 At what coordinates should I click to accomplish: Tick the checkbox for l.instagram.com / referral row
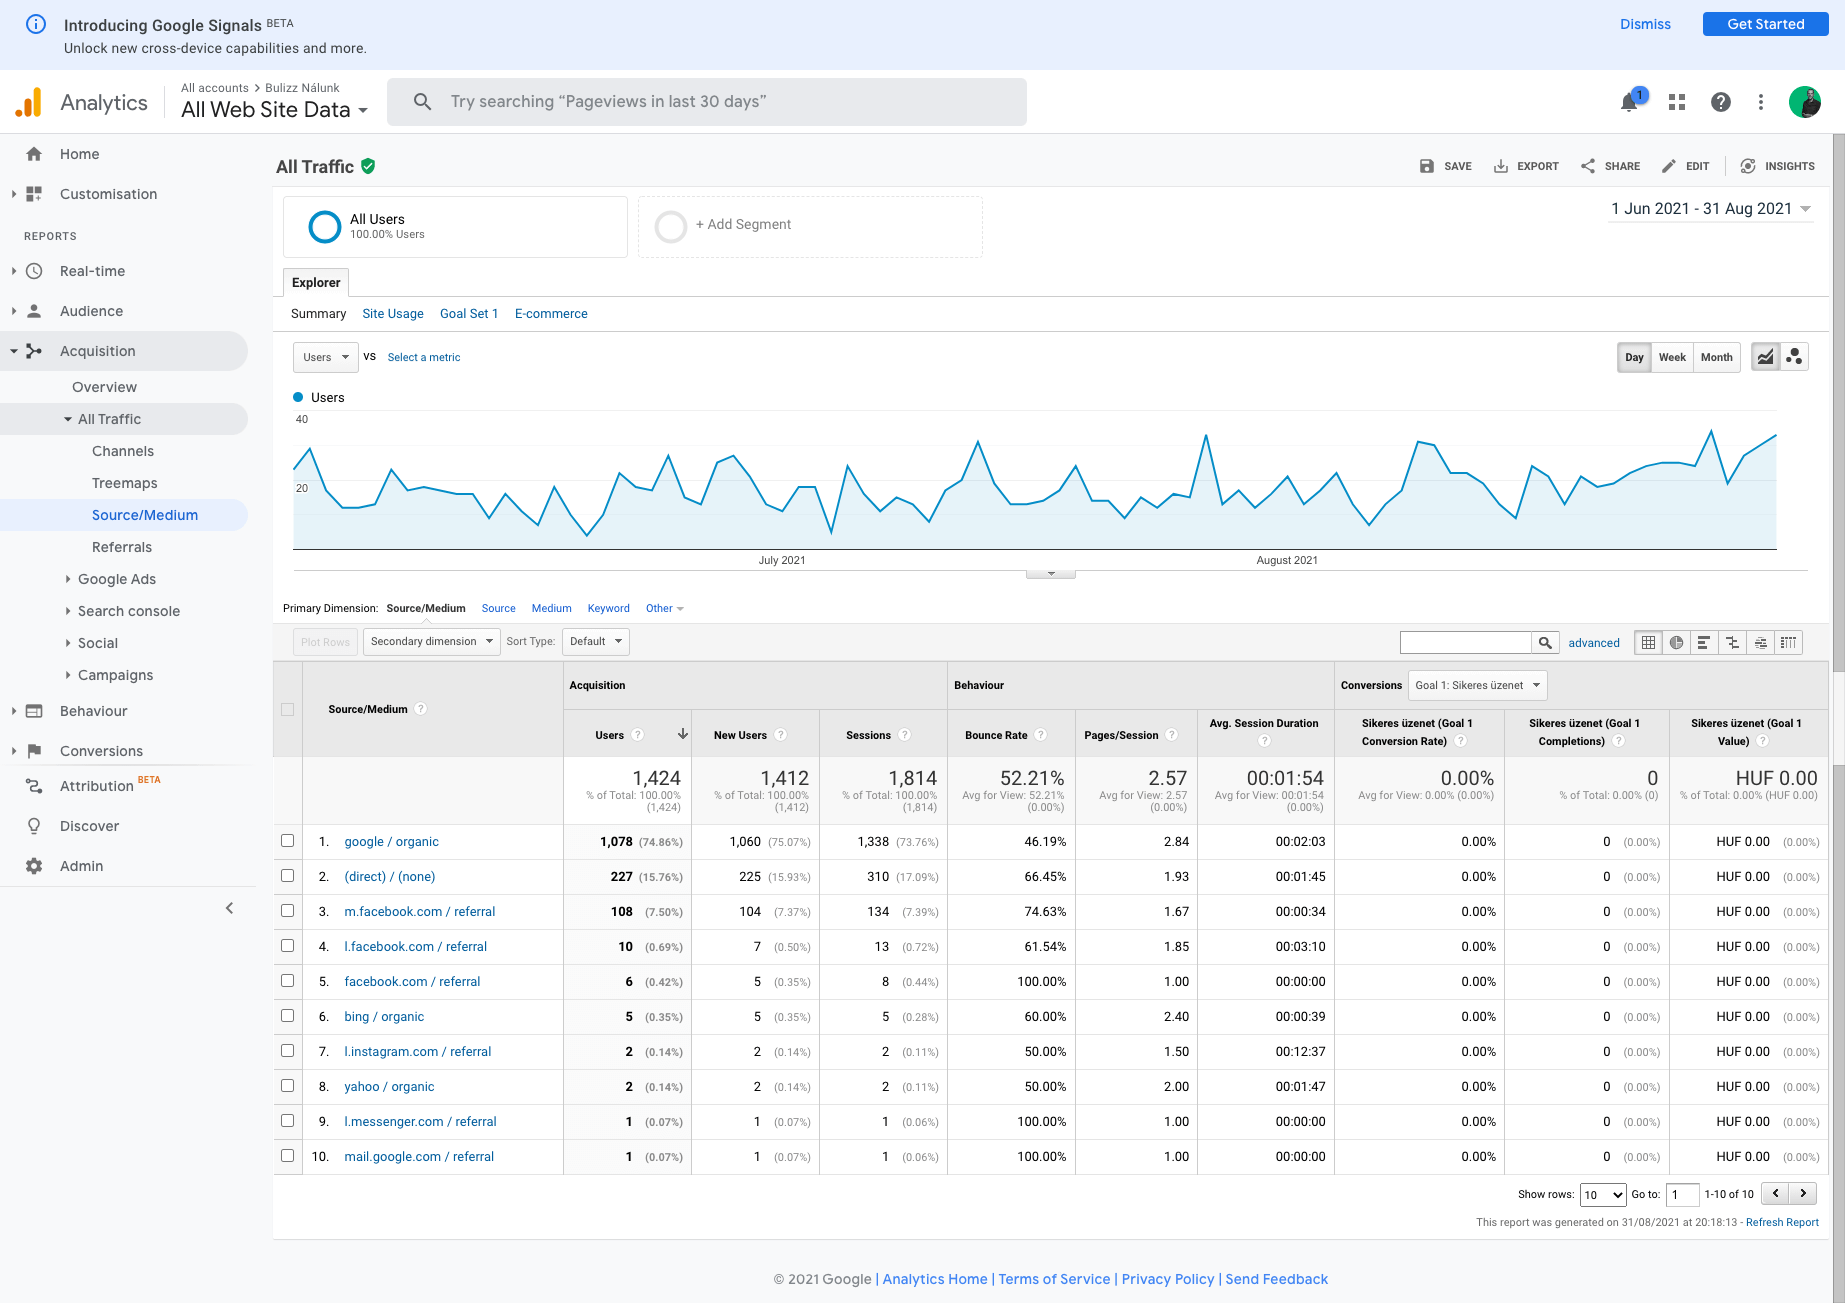click(288, 1051)
